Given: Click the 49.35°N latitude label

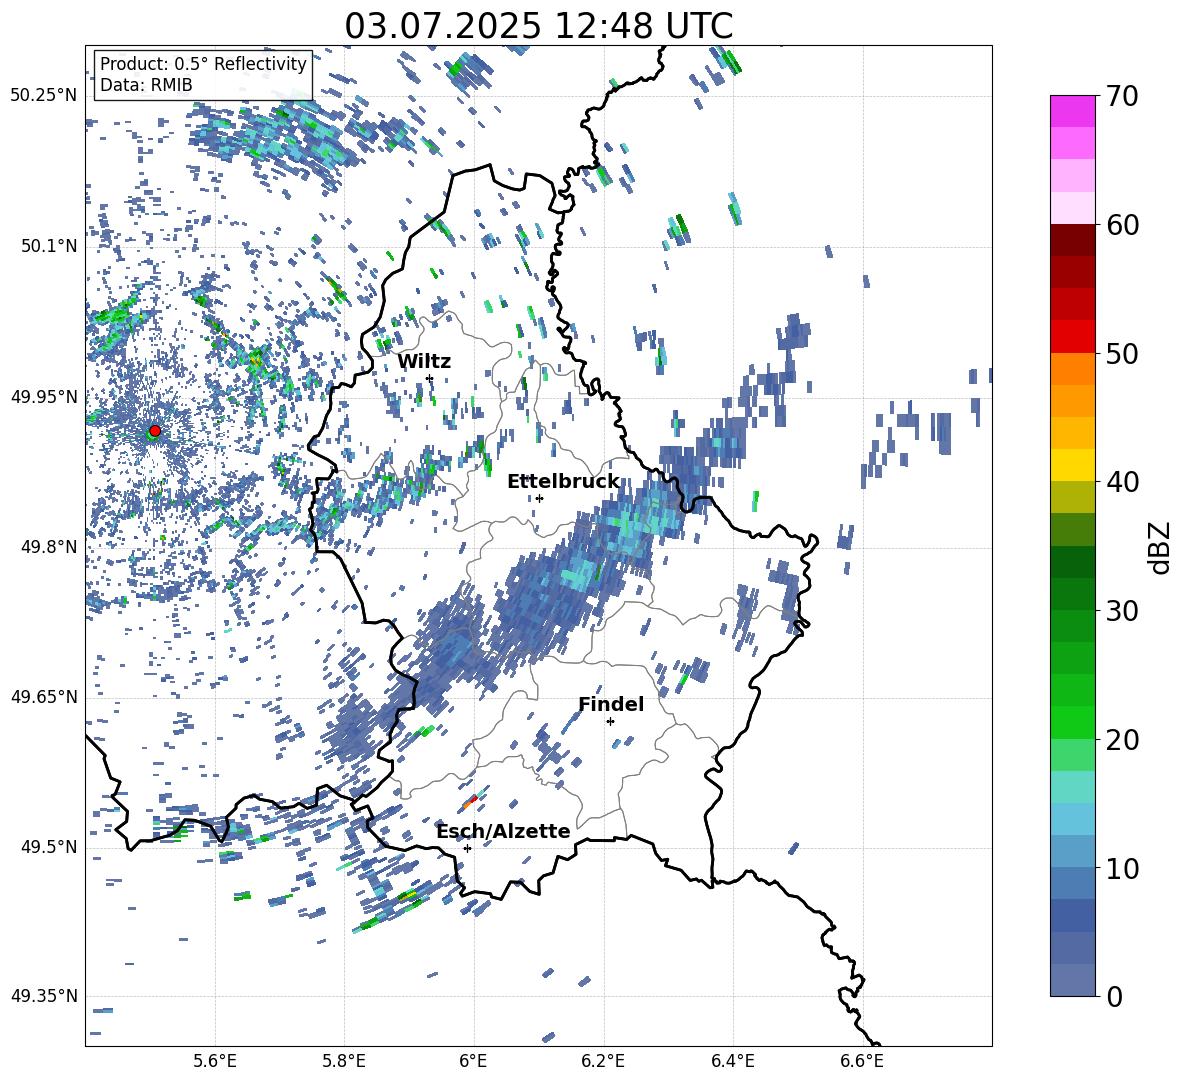Looking at the screenshot, I should [44, 996].
